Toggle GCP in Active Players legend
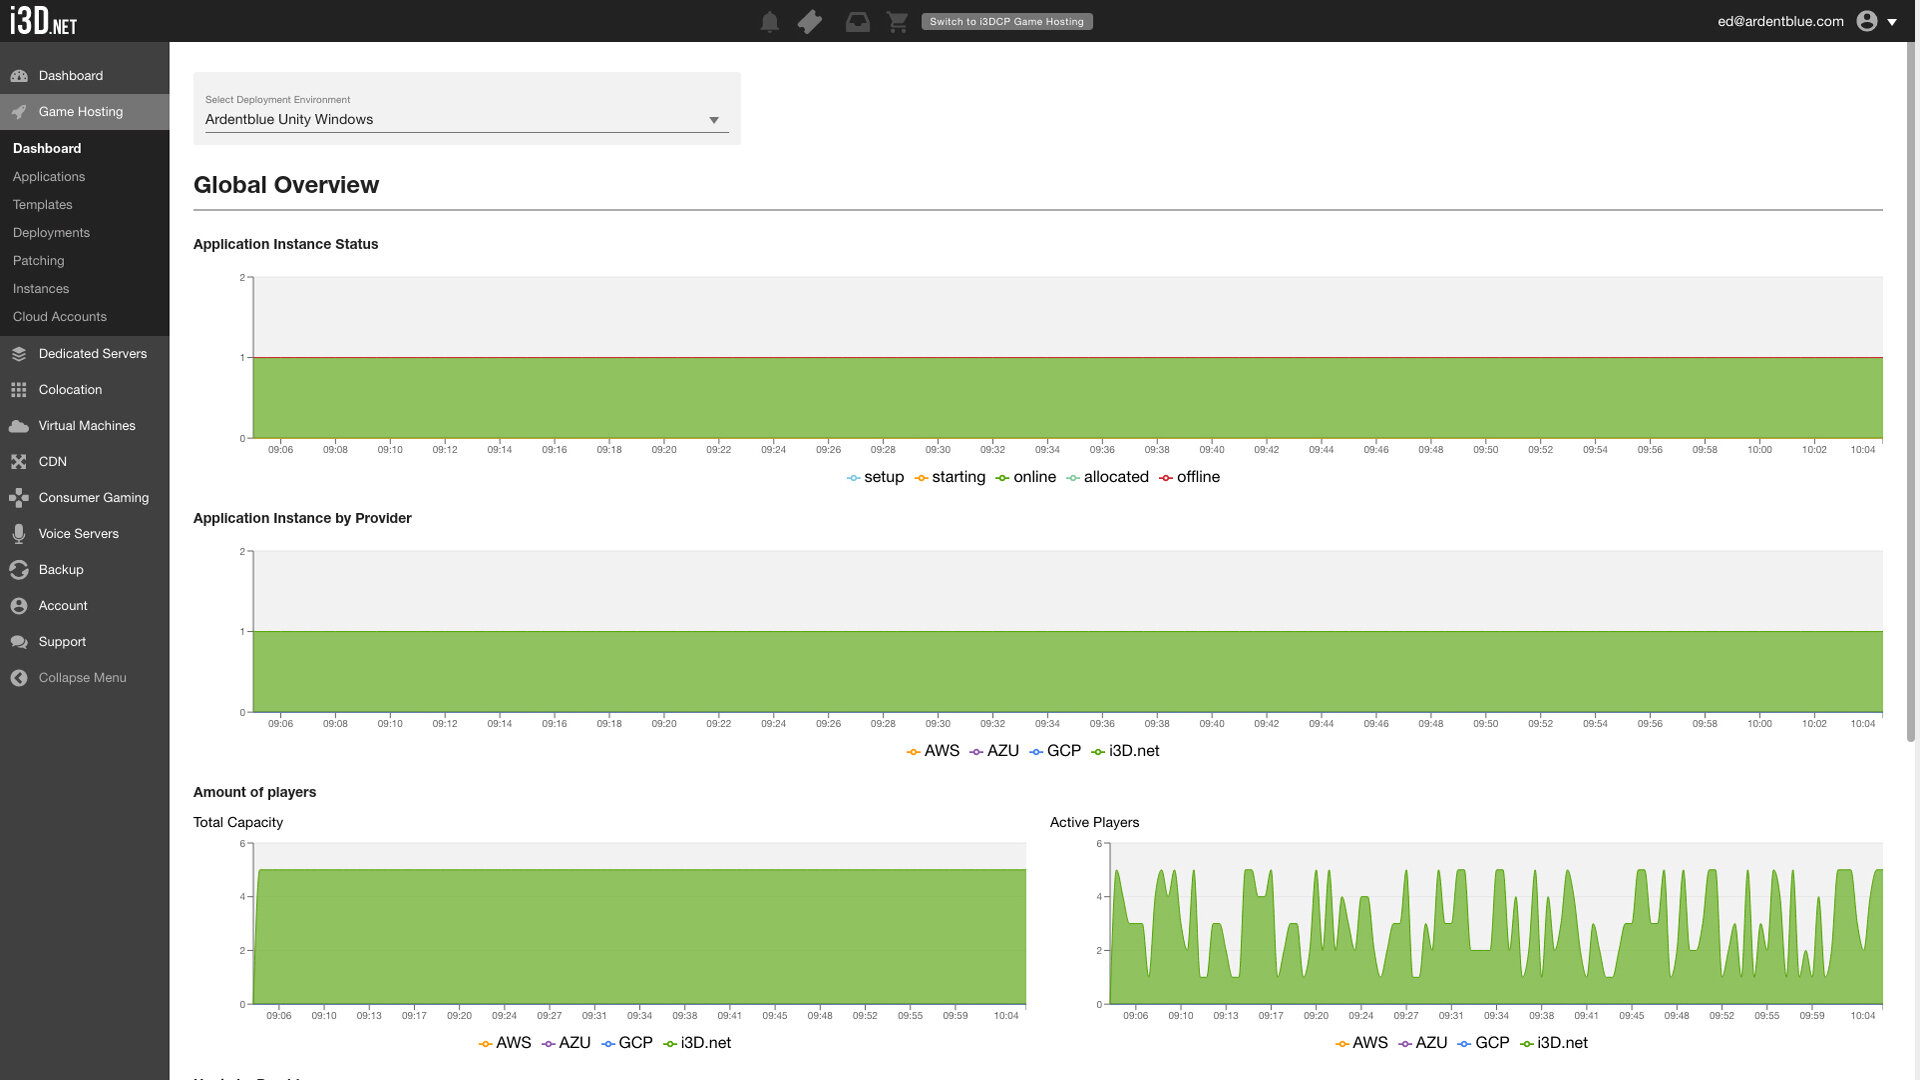Image resolution: width=1920 pixels, height=1080 pixels. point(1483,1043)
